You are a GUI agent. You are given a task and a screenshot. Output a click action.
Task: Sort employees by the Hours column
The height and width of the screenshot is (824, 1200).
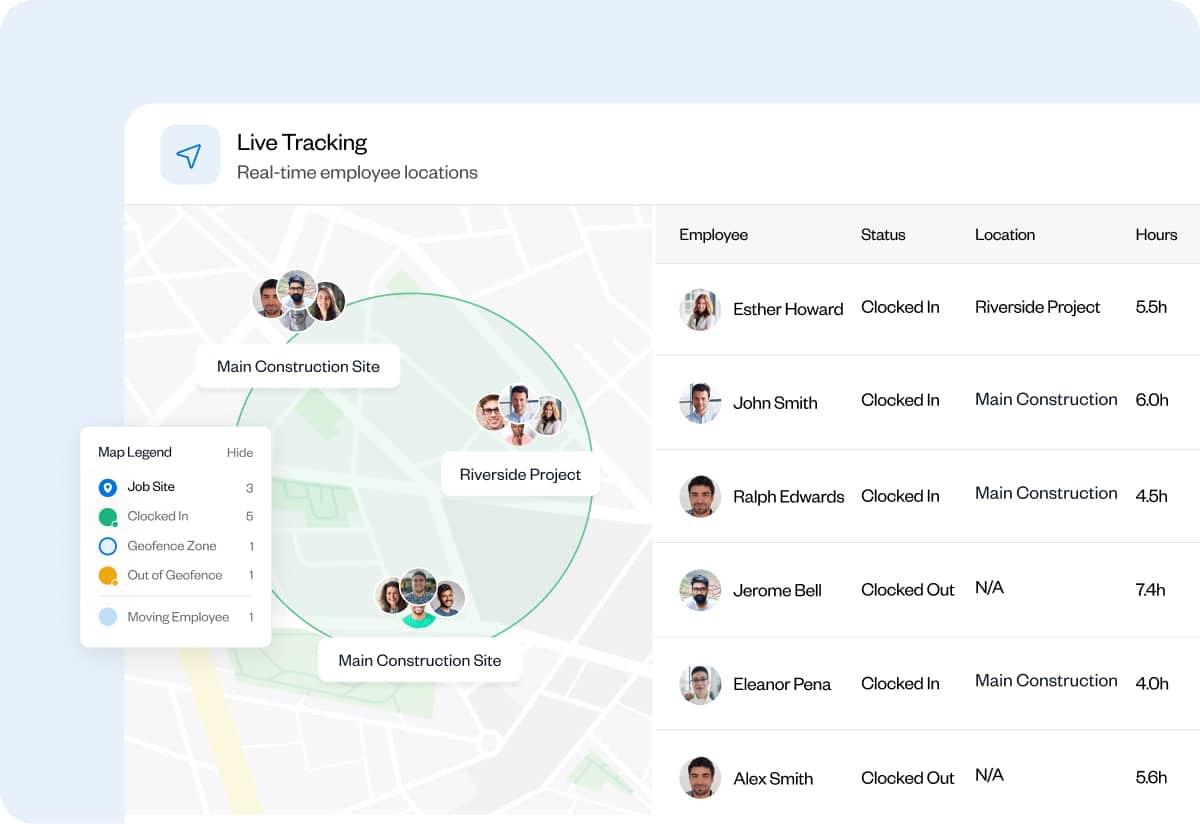[x=1156, y=234]
